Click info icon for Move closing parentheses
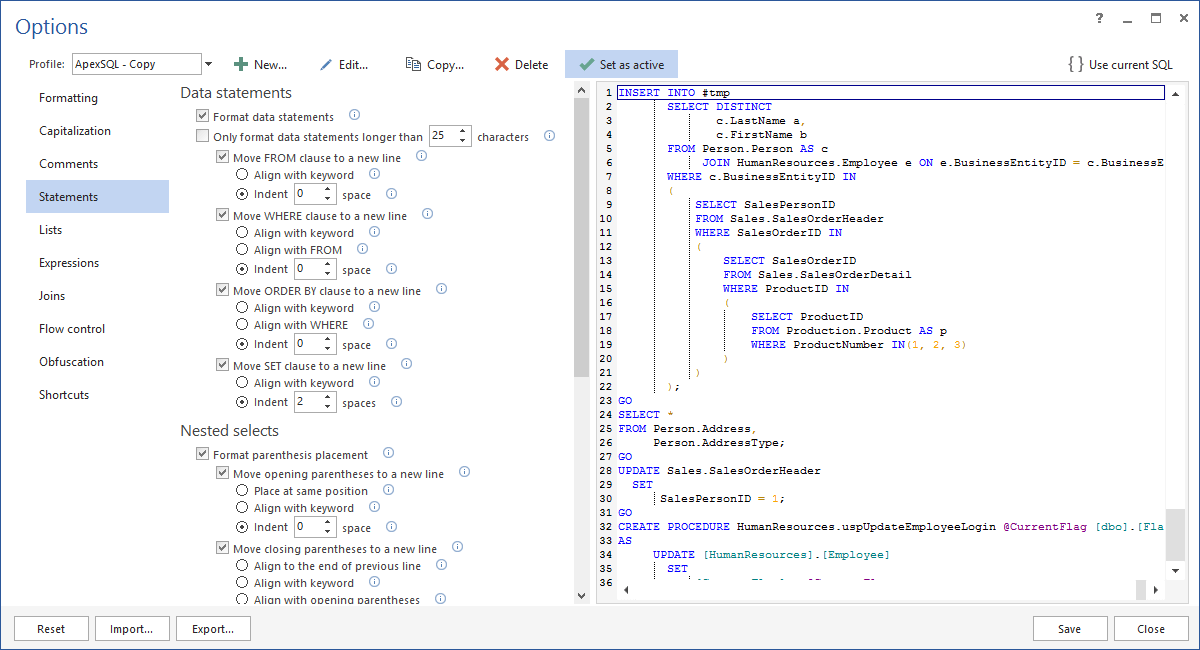The height and width of the screenshot is (650, 1200). 457,548
